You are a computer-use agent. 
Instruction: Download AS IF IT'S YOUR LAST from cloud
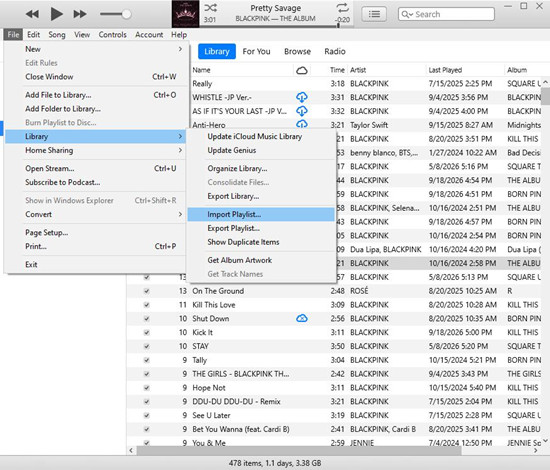[x=302, y=111]
